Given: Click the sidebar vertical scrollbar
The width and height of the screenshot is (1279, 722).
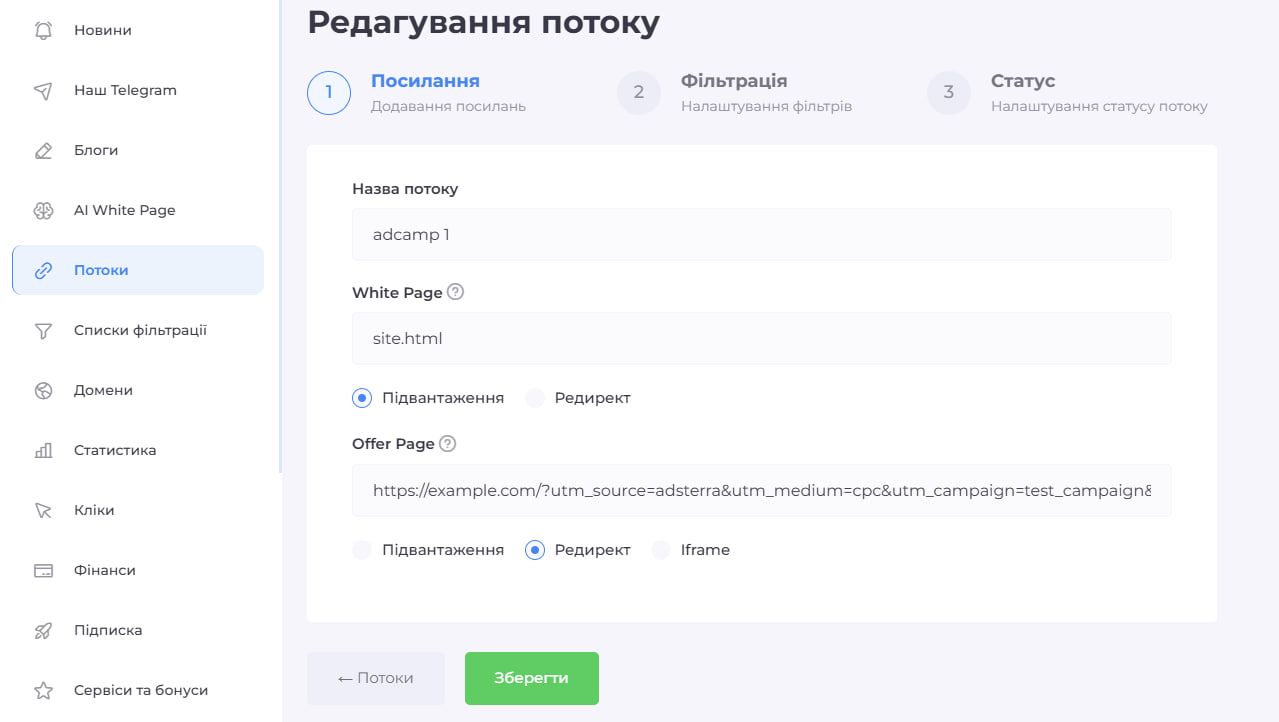Looking at the screenshot, I should [280, 236].
